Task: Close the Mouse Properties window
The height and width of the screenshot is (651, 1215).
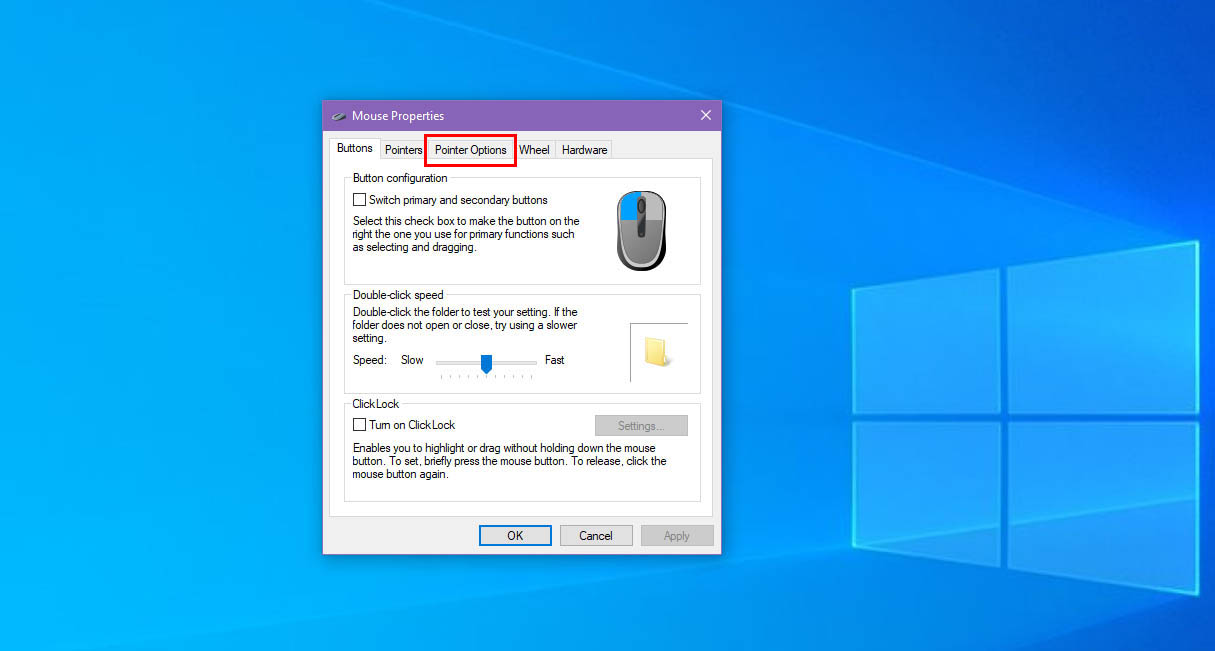Action: pyautogui.click(x=705, y=115)
